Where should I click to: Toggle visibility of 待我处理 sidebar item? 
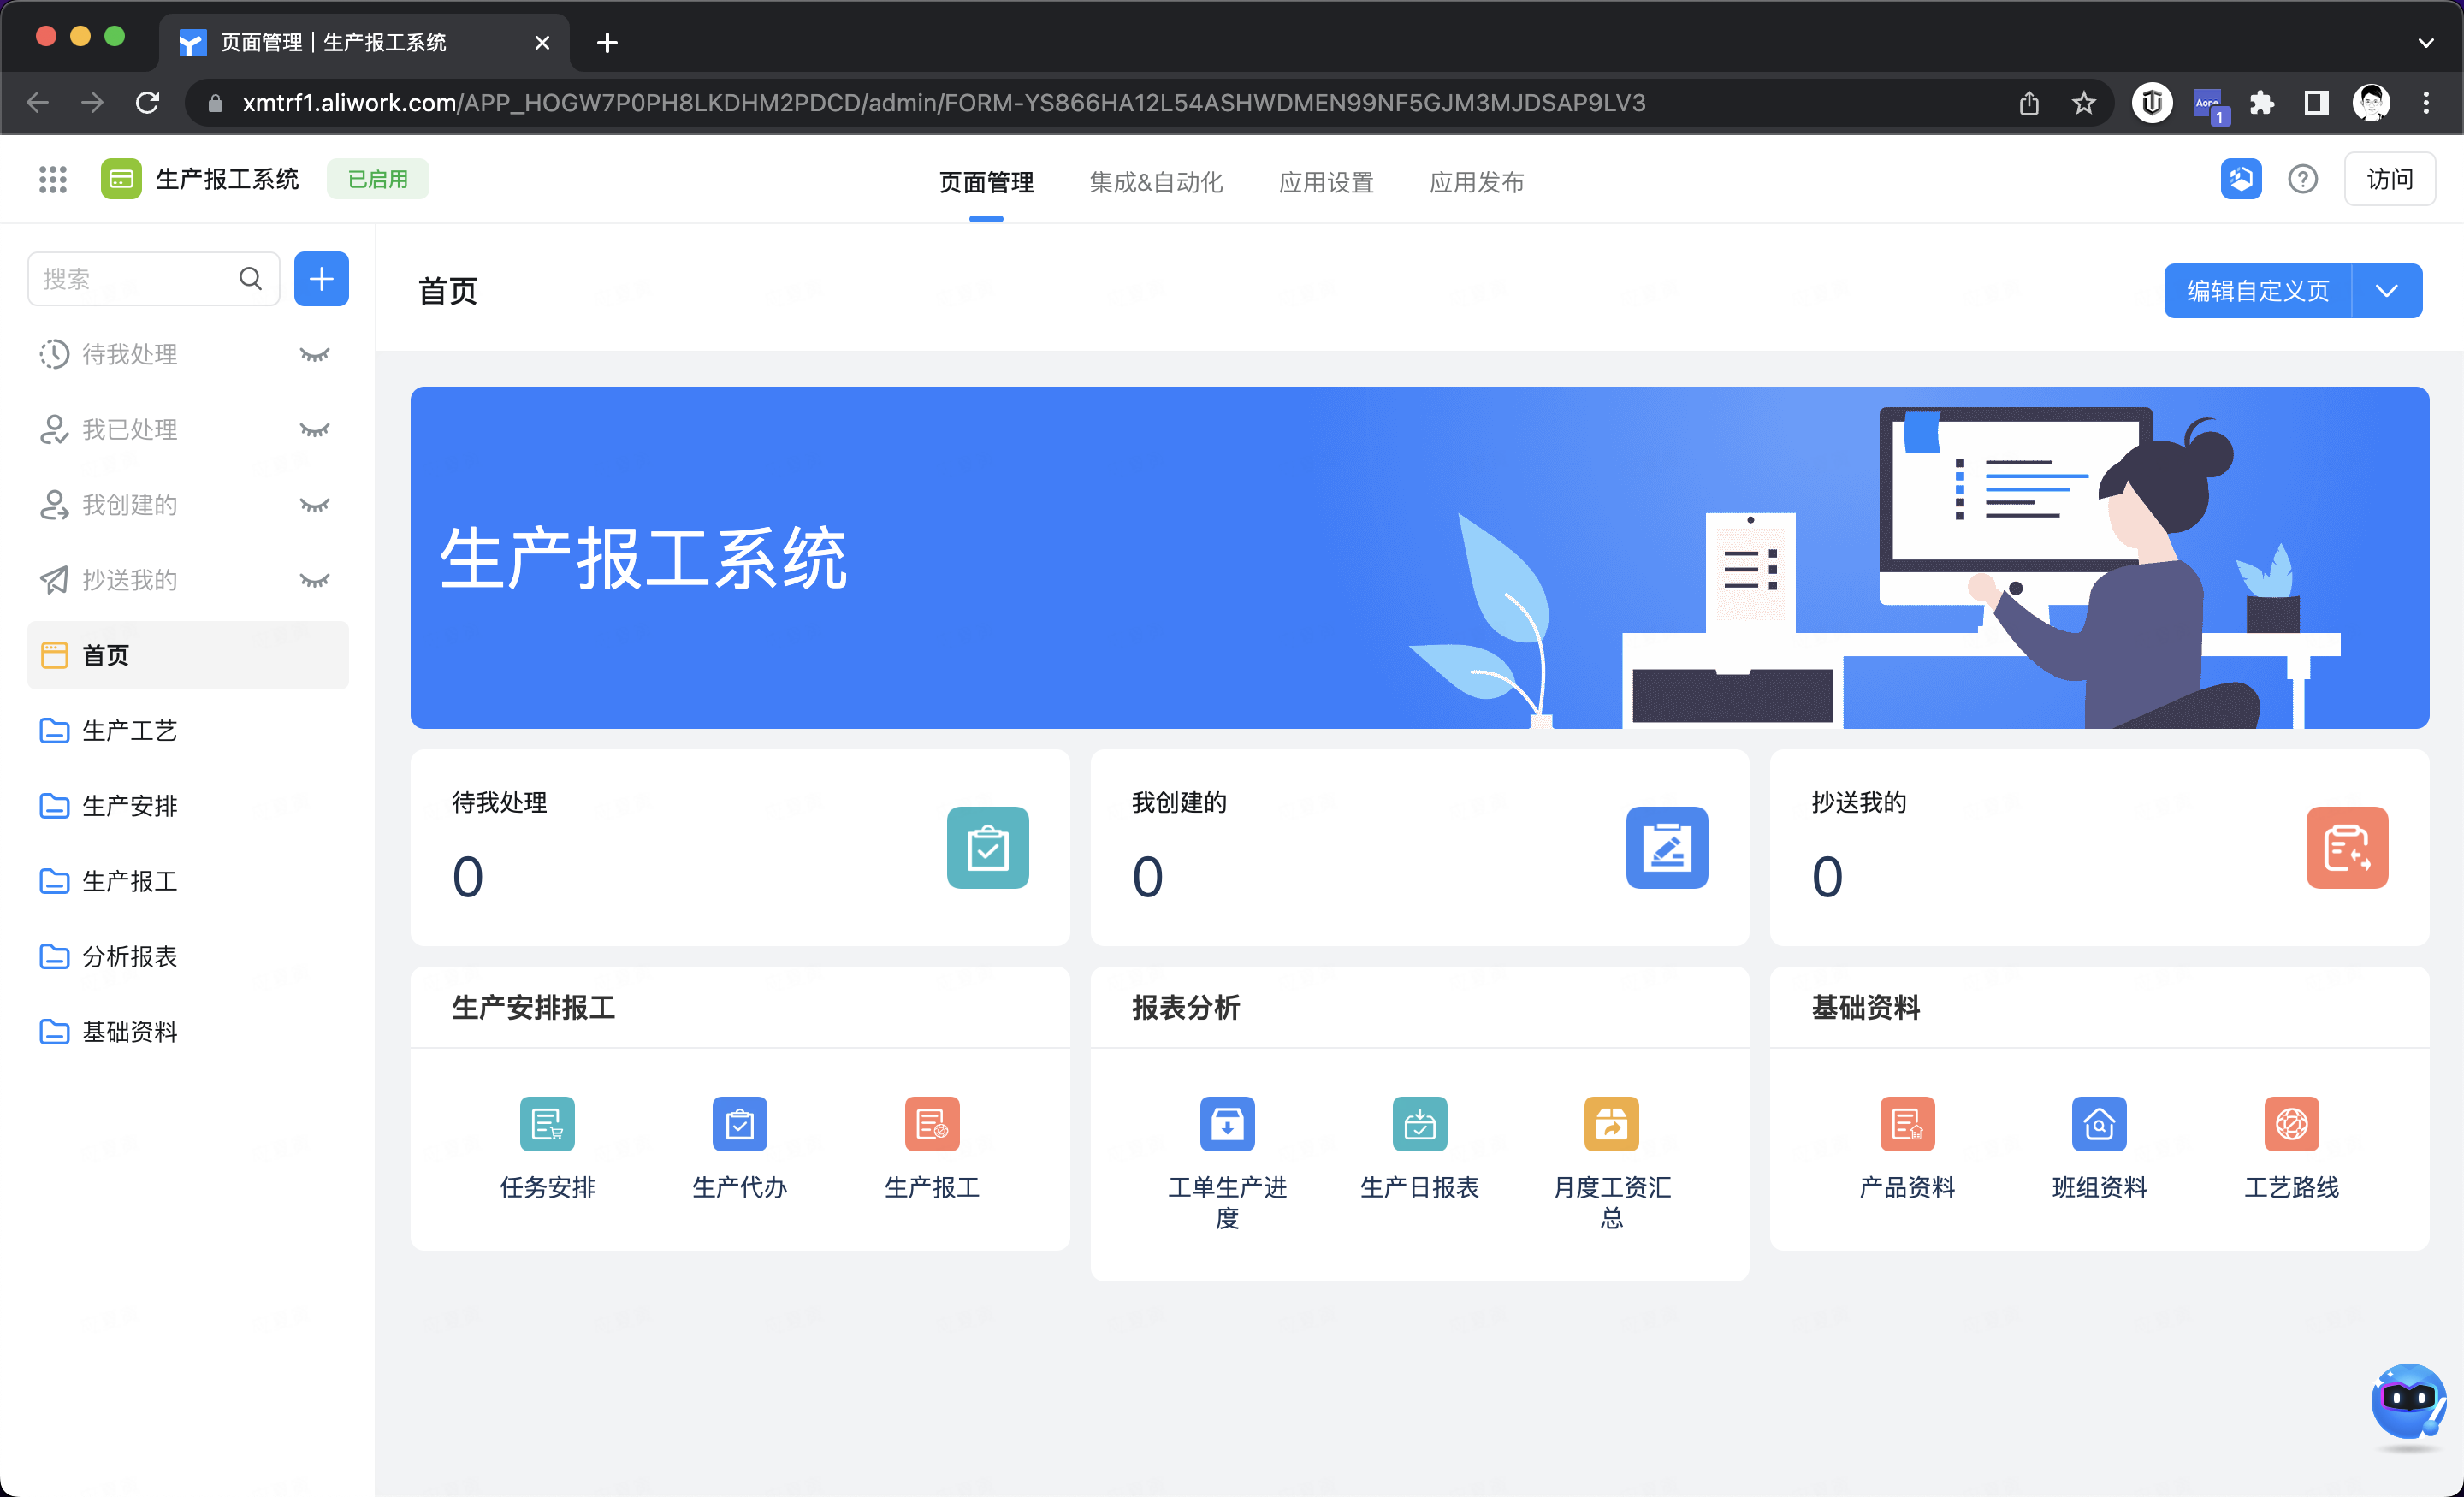point(315,354)
